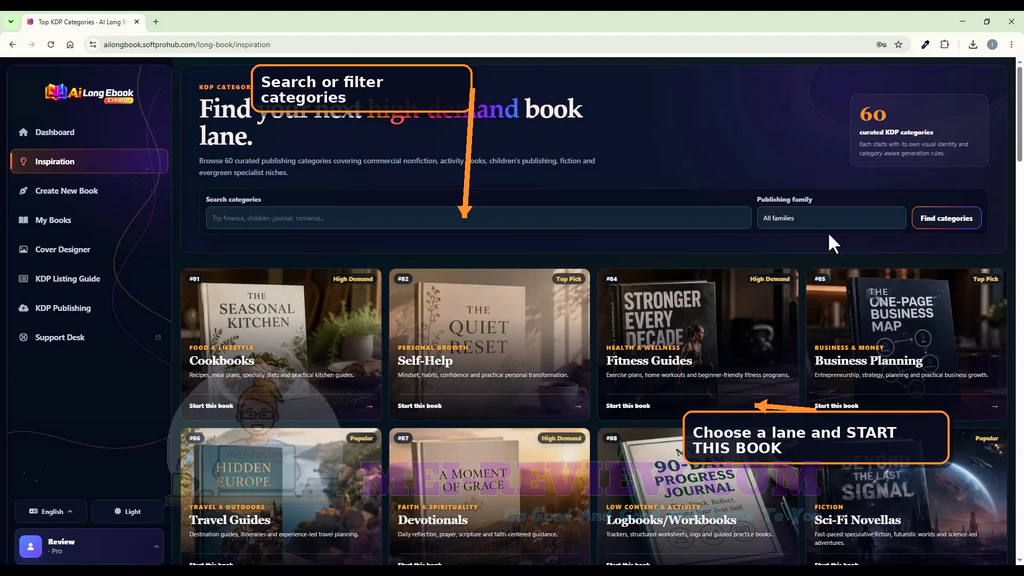
Task: Click the Top Pick badge on Self-Help
Action: coord(568,279)
